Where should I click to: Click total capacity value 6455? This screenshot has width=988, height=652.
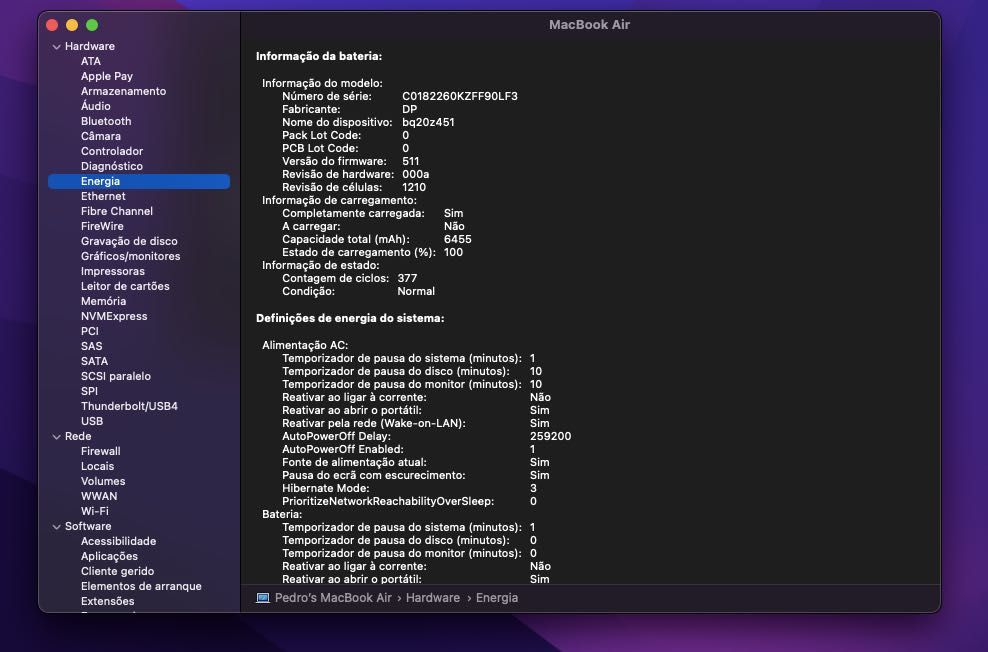(x=457, y=239)
